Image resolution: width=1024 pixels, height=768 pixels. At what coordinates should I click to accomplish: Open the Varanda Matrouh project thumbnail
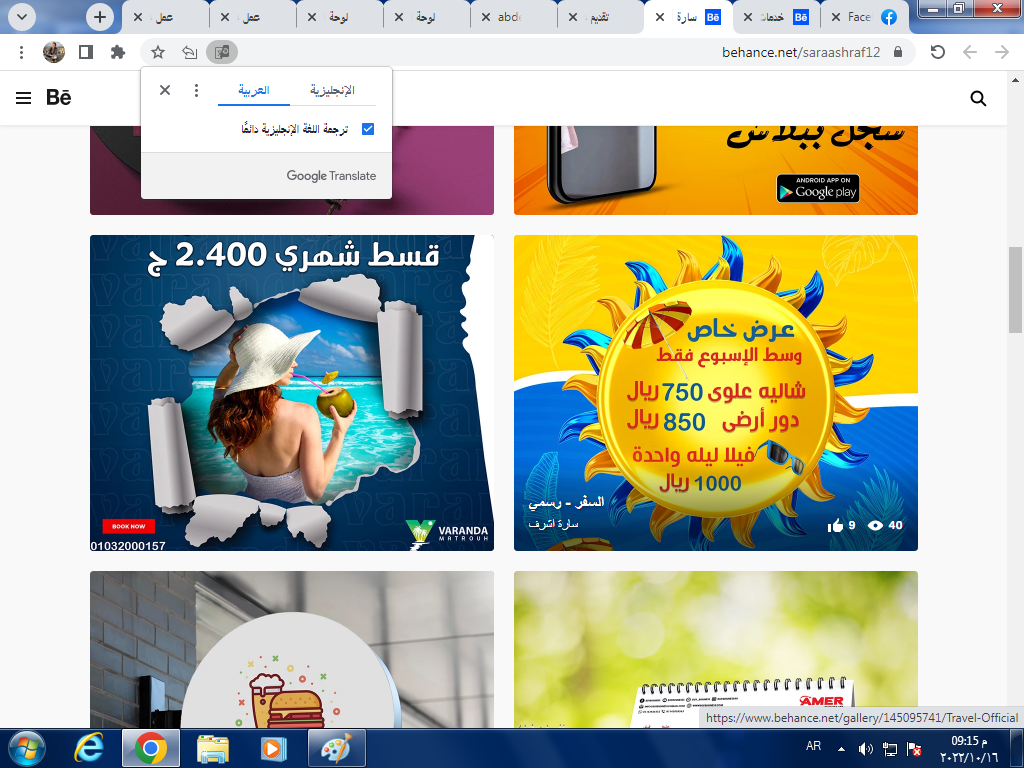(x=292, y=392)
